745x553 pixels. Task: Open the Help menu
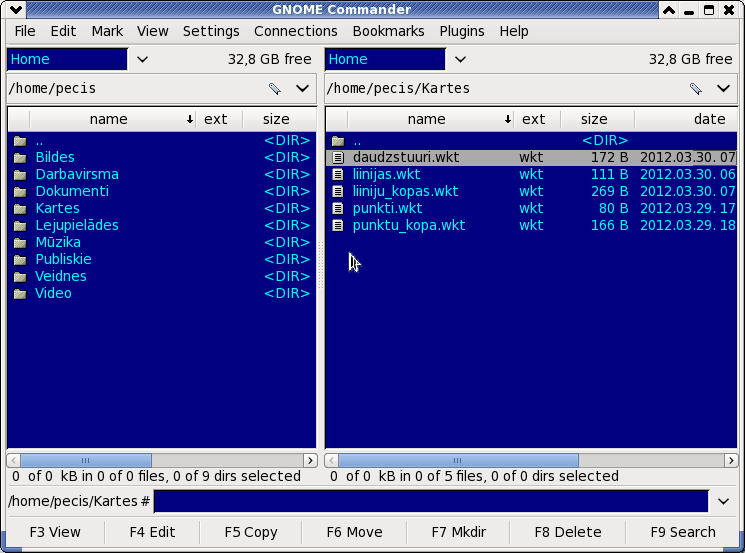coord(514,31)
